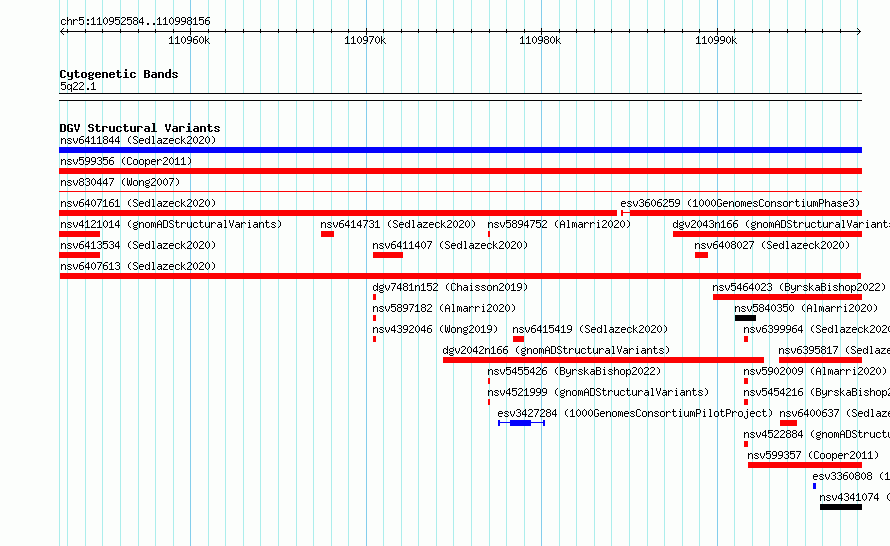
Task: Open nsv4121014 (gnomADStructuralVariants) label
Action: [171, 224]
